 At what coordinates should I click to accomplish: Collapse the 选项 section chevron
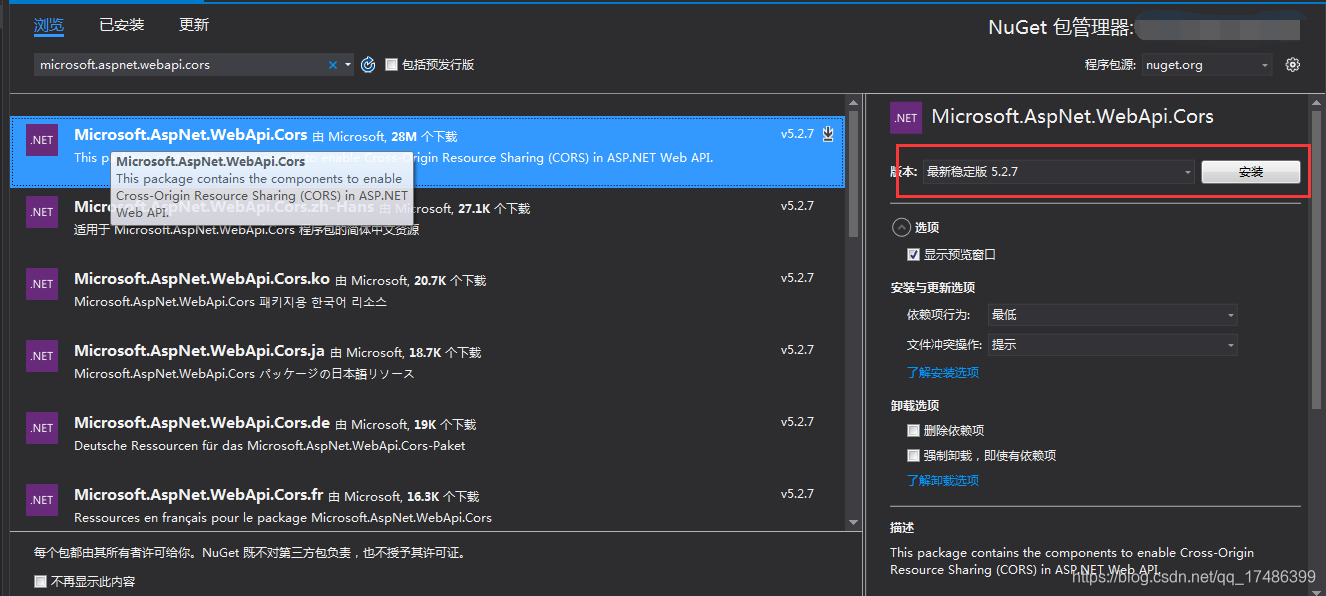pos(901,227)
